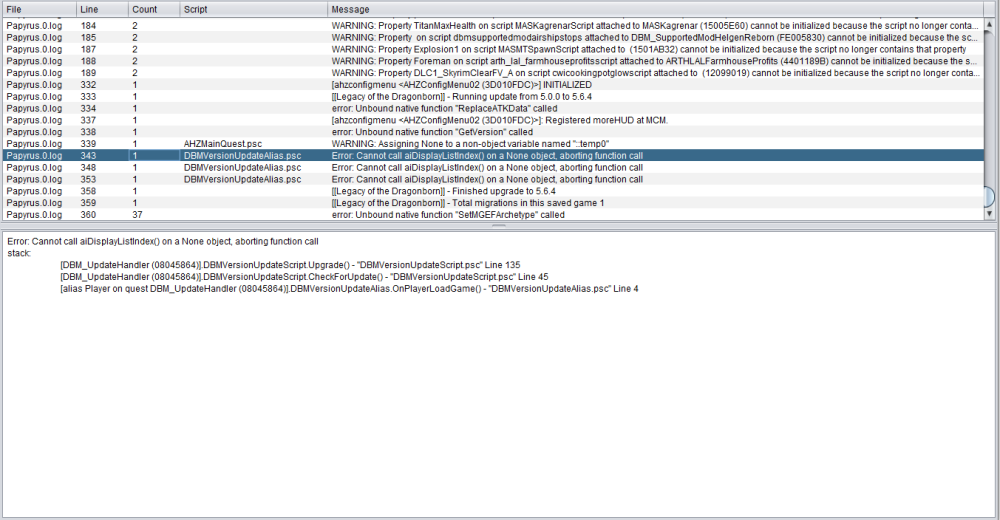Sort the table by the Message column header
Image resolution: width=1000 pixels, height=520 pixels.
tap(655, 10)
